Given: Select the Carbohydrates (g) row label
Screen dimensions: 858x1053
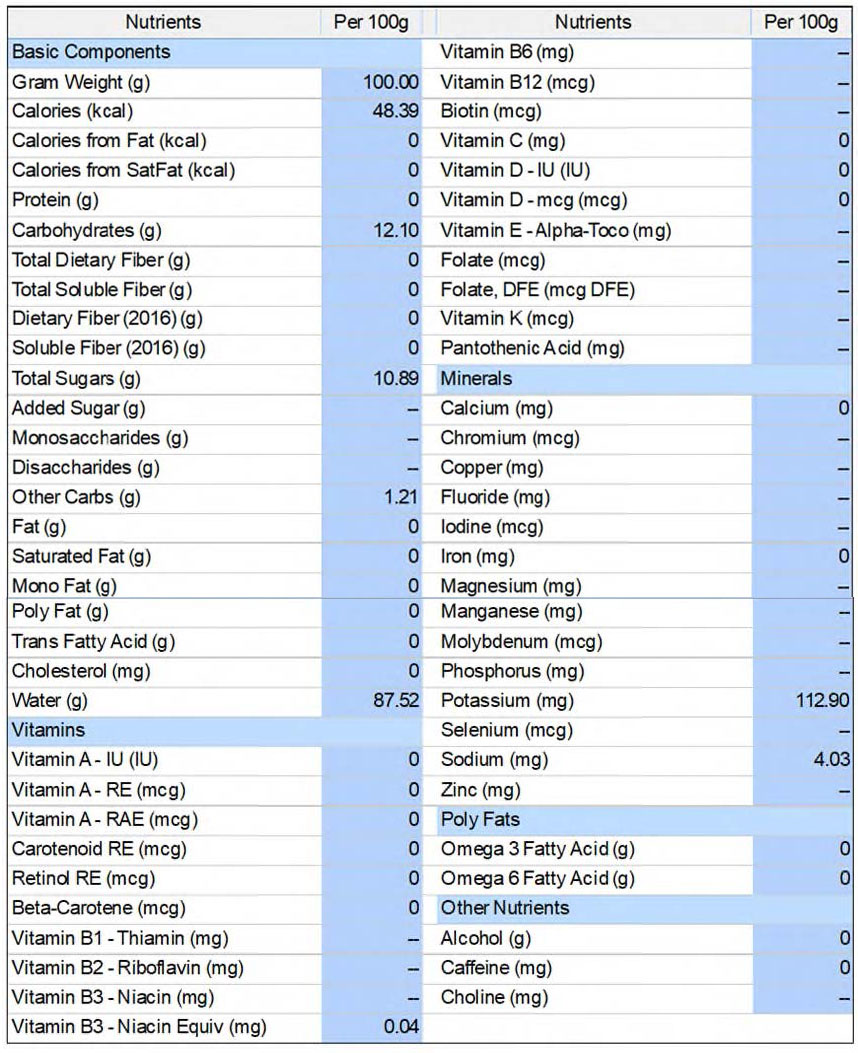Looking at the screenshot, I should (x=87, y=230).
